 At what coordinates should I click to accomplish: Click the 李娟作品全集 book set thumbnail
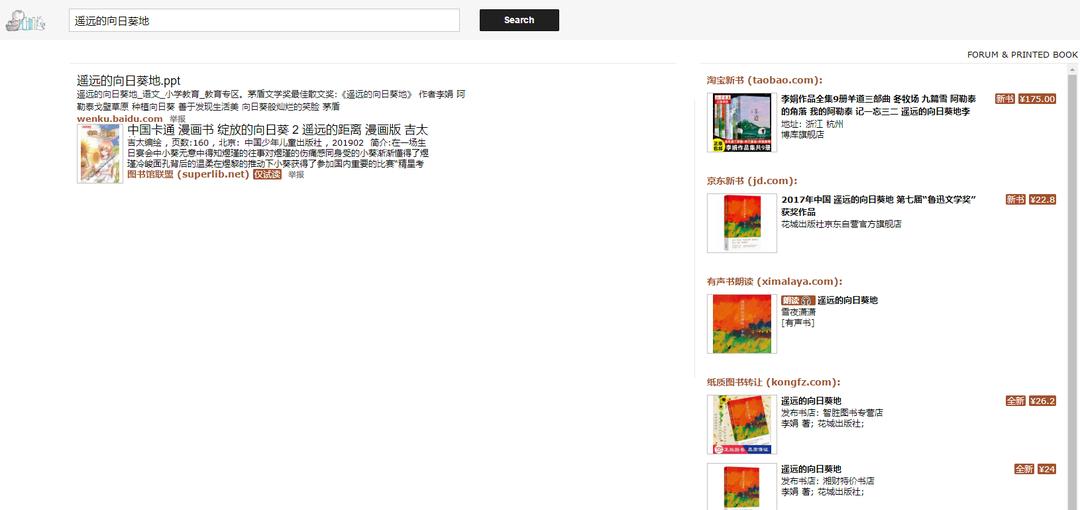click(742, 123)
